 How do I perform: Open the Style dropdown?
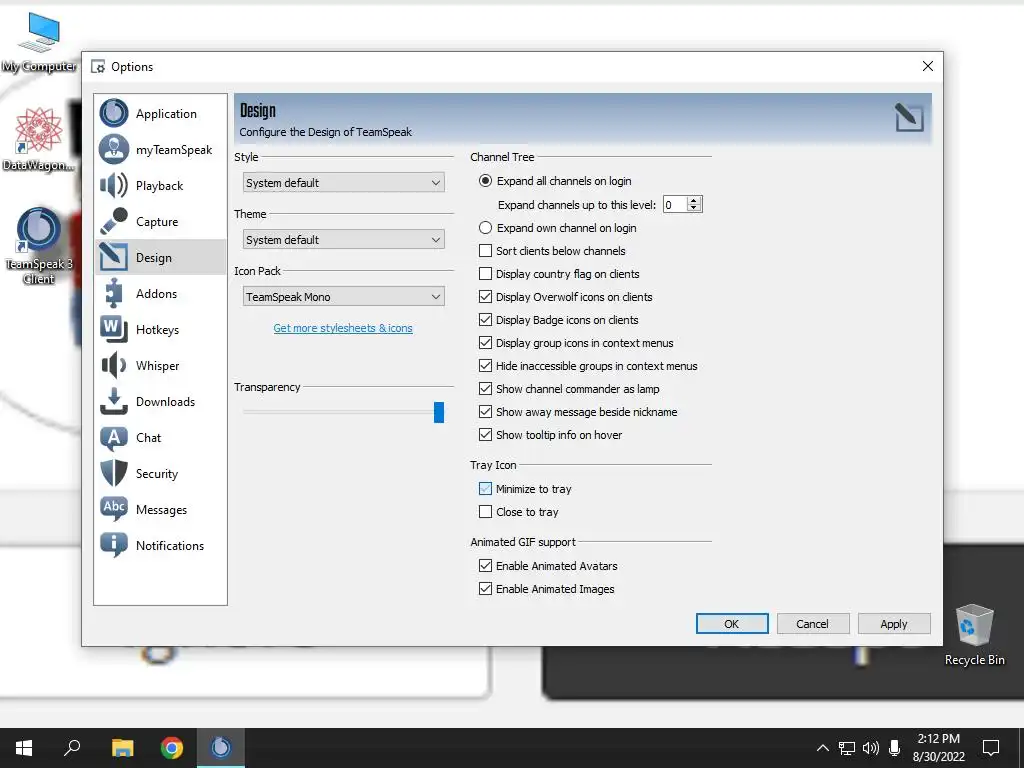(x=344, y=183)
